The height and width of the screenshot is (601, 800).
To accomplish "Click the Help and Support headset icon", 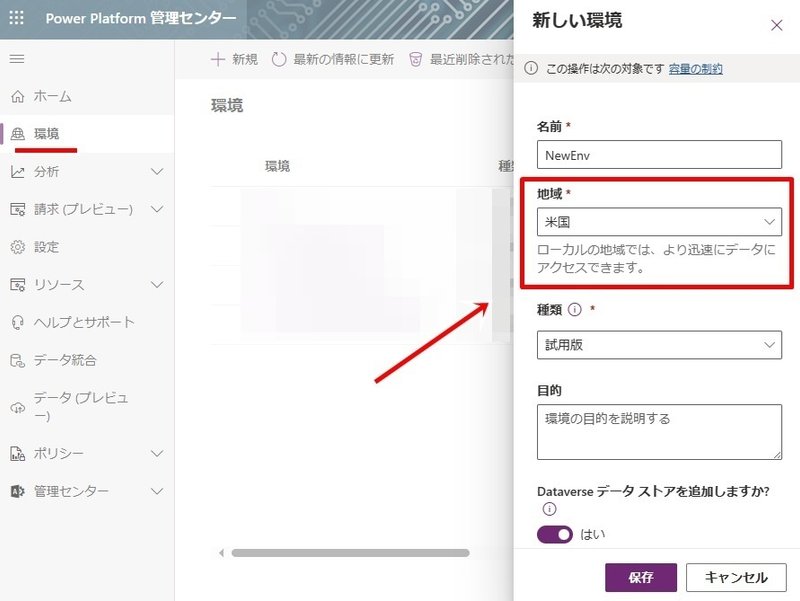I will [x=17, y=322].
